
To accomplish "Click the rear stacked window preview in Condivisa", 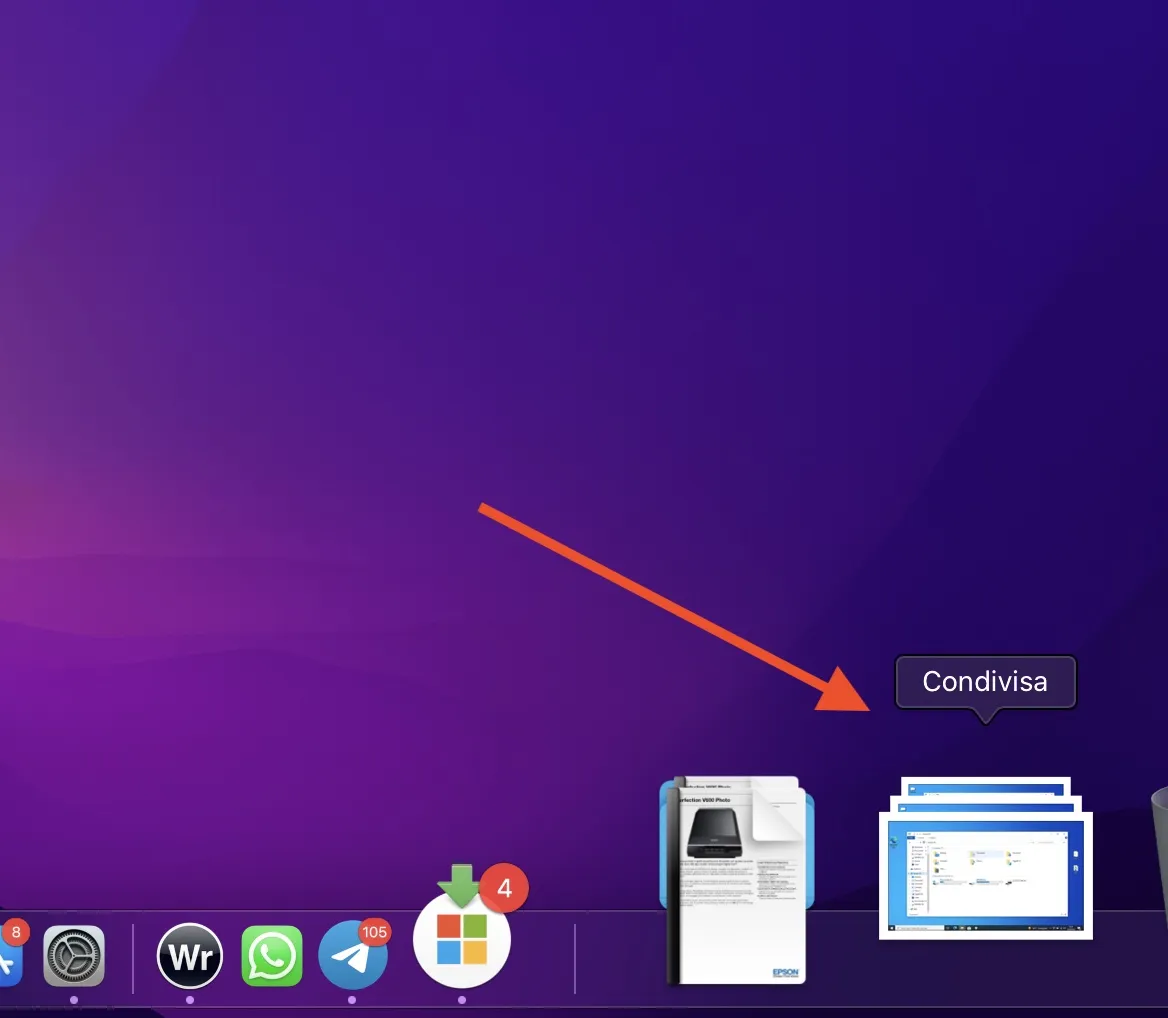I will tap(985, 790).
